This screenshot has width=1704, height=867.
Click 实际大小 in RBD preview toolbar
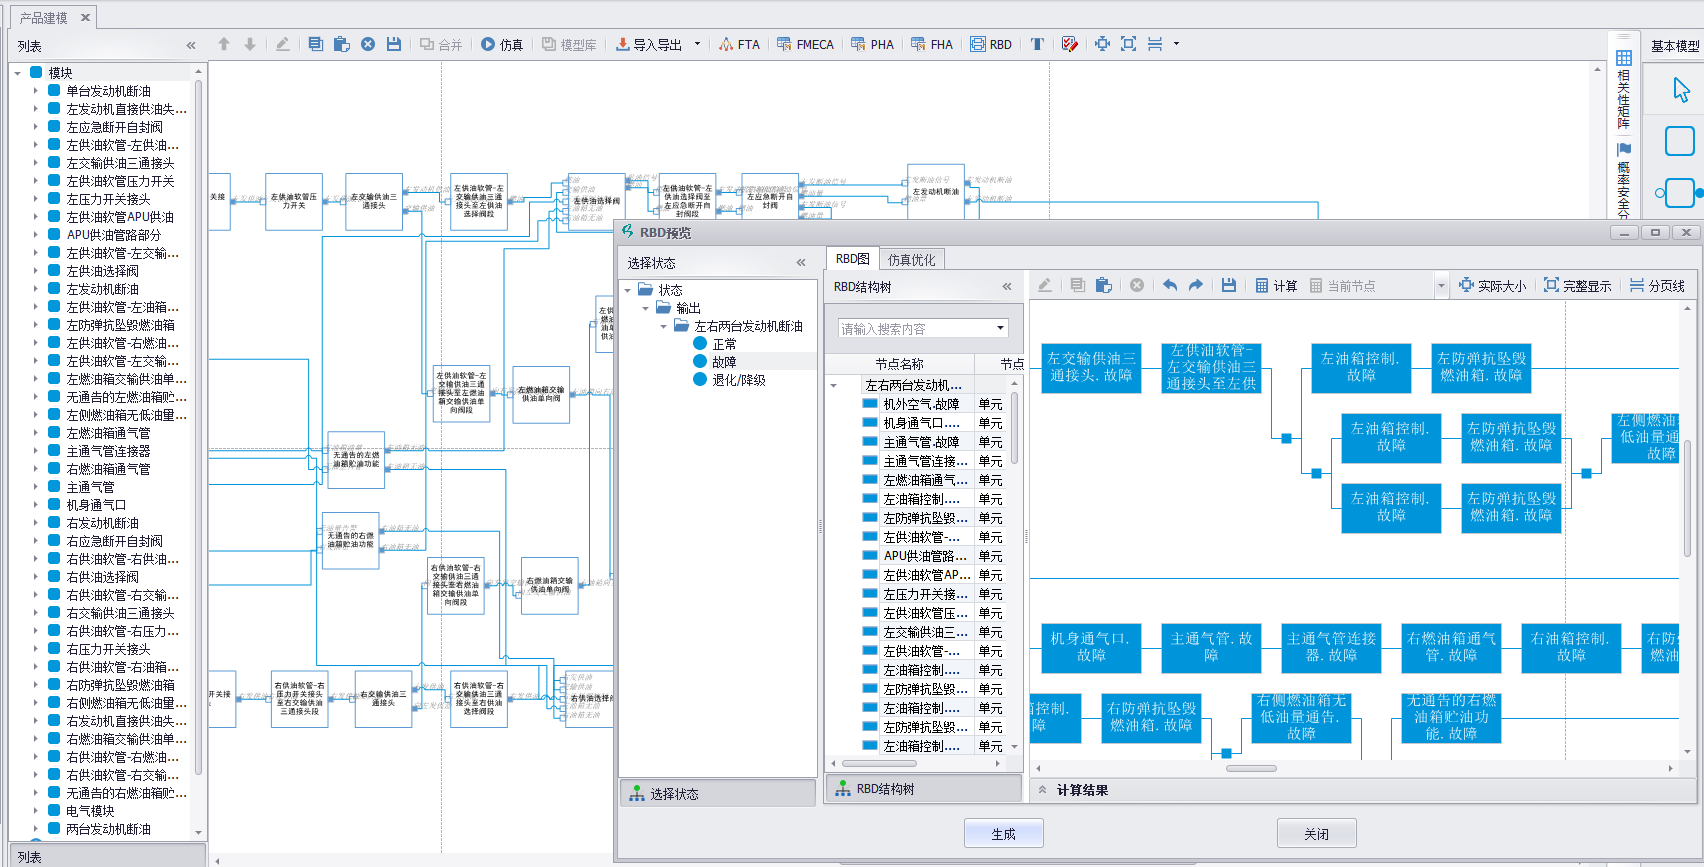pyautogui.click(x=1492, y=286)
